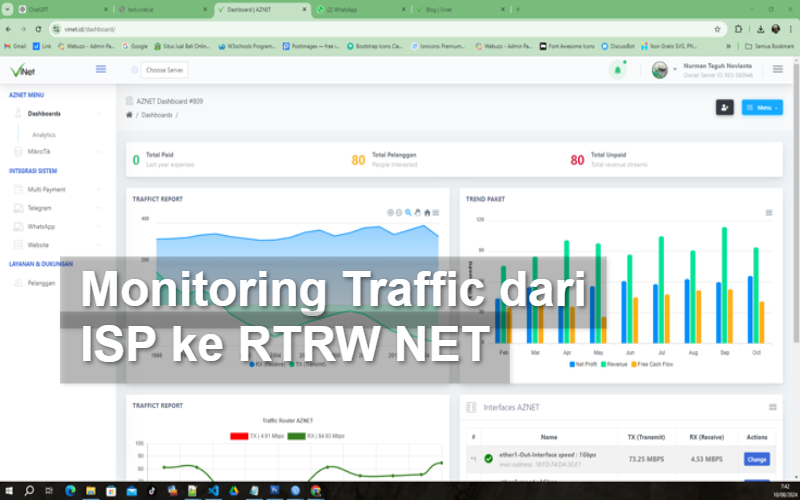Click the Change button for ether1 interface

click(757, 459)
